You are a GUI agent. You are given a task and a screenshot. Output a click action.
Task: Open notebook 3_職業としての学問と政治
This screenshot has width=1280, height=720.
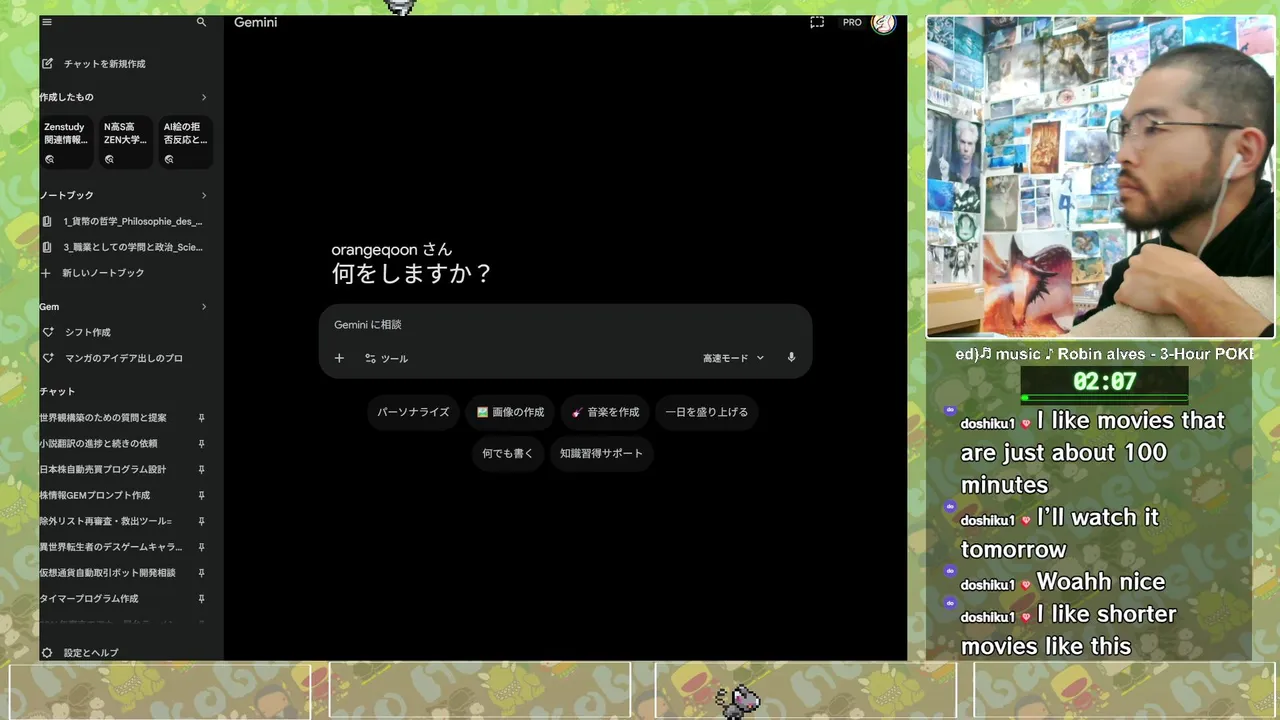click(x=123, y=247)
